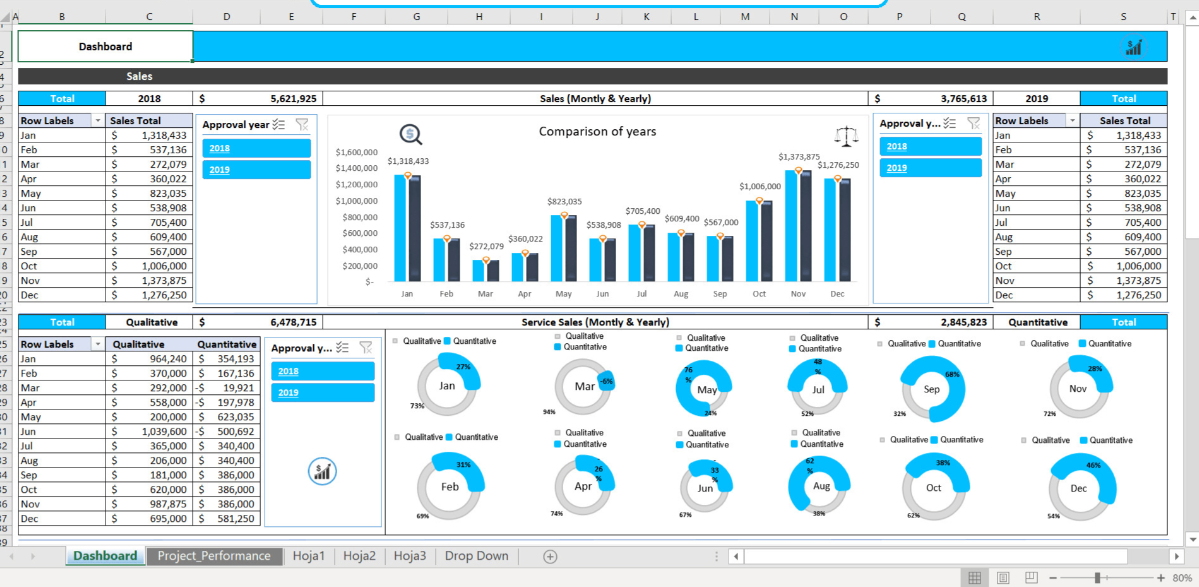Toggle multi-select on the Service Sales slicer
Viewport: 1199px width, 587px height.
[x=343, y=347]
